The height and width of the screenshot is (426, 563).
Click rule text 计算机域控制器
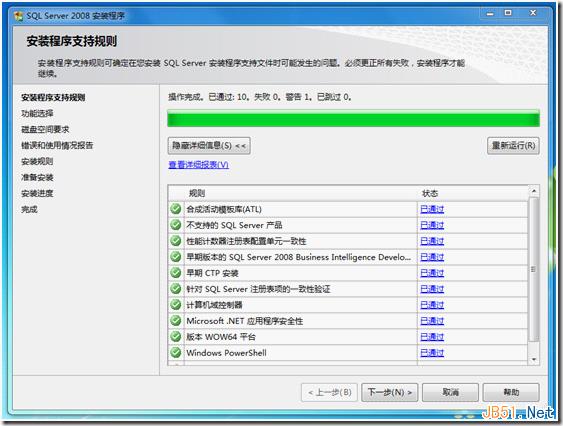(x=214, y=305)
